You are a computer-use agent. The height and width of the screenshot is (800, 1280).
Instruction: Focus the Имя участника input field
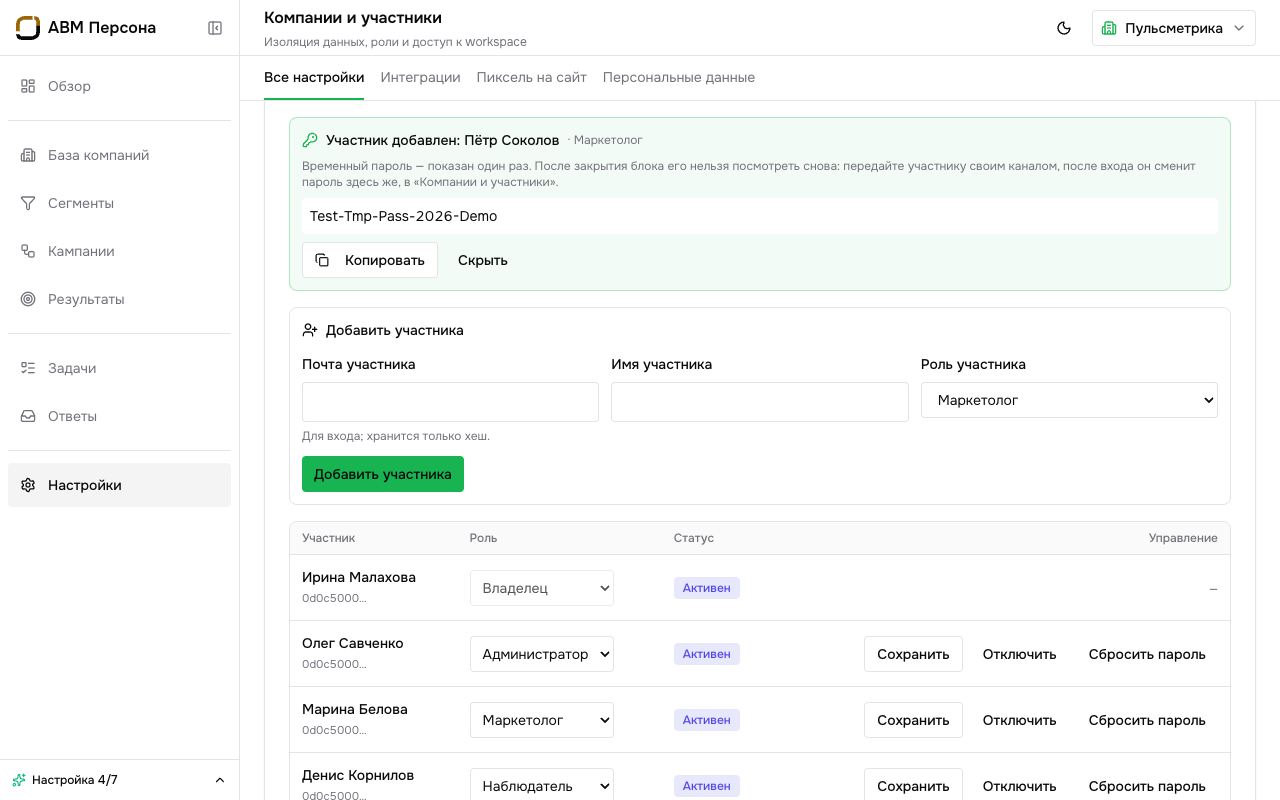pos(760,402)
